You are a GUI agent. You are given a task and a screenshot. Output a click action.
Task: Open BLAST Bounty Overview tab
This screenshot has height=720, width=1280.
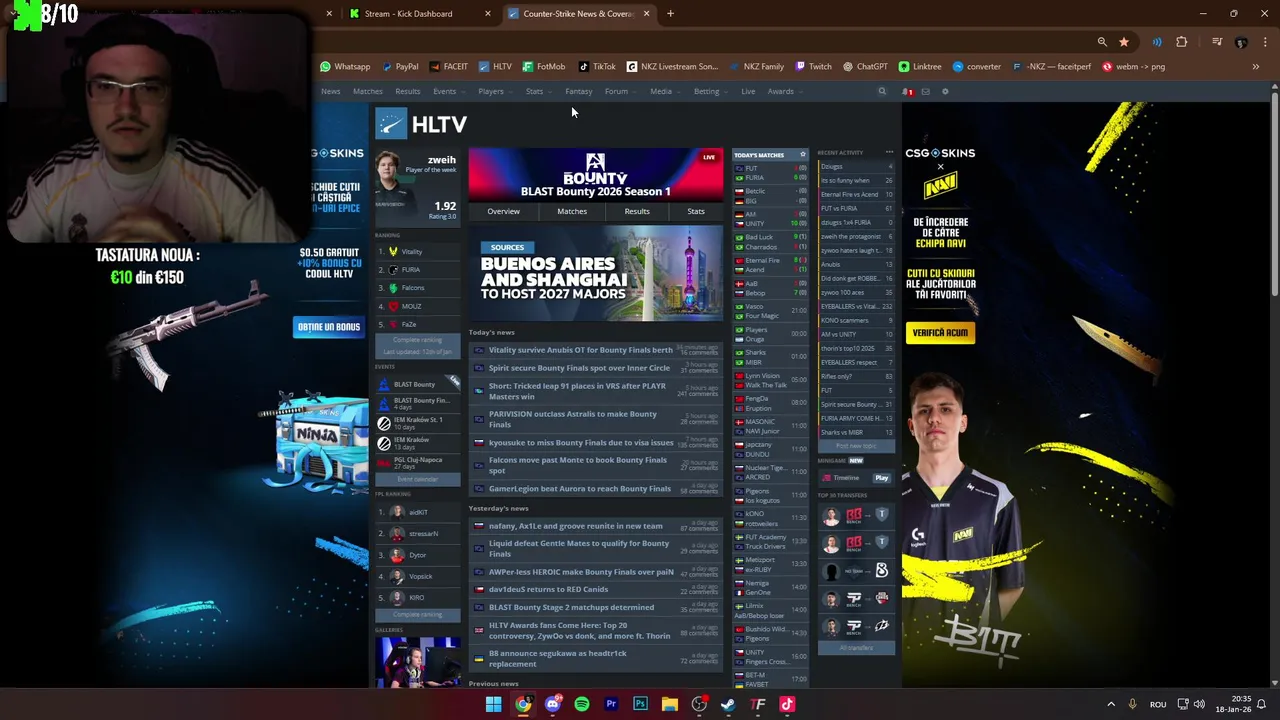pos(503,211)
